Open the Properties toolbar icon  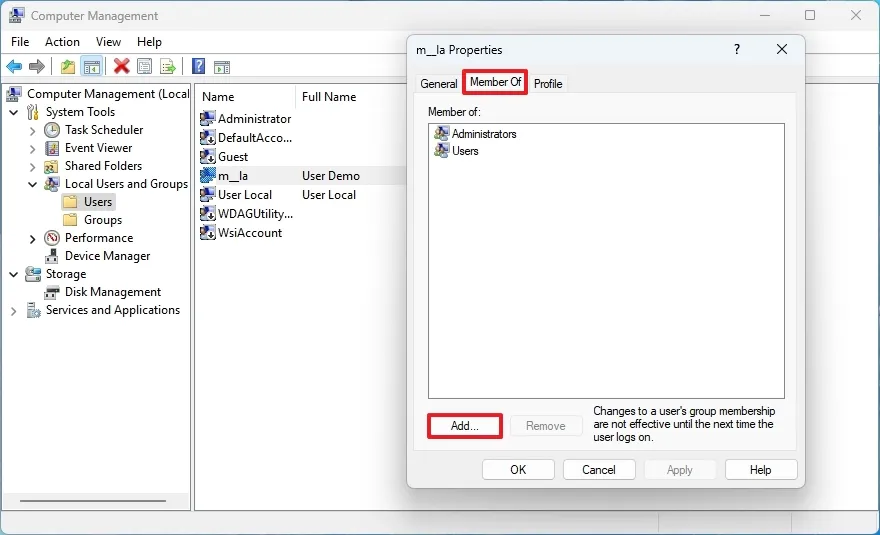tap(144, 67)
